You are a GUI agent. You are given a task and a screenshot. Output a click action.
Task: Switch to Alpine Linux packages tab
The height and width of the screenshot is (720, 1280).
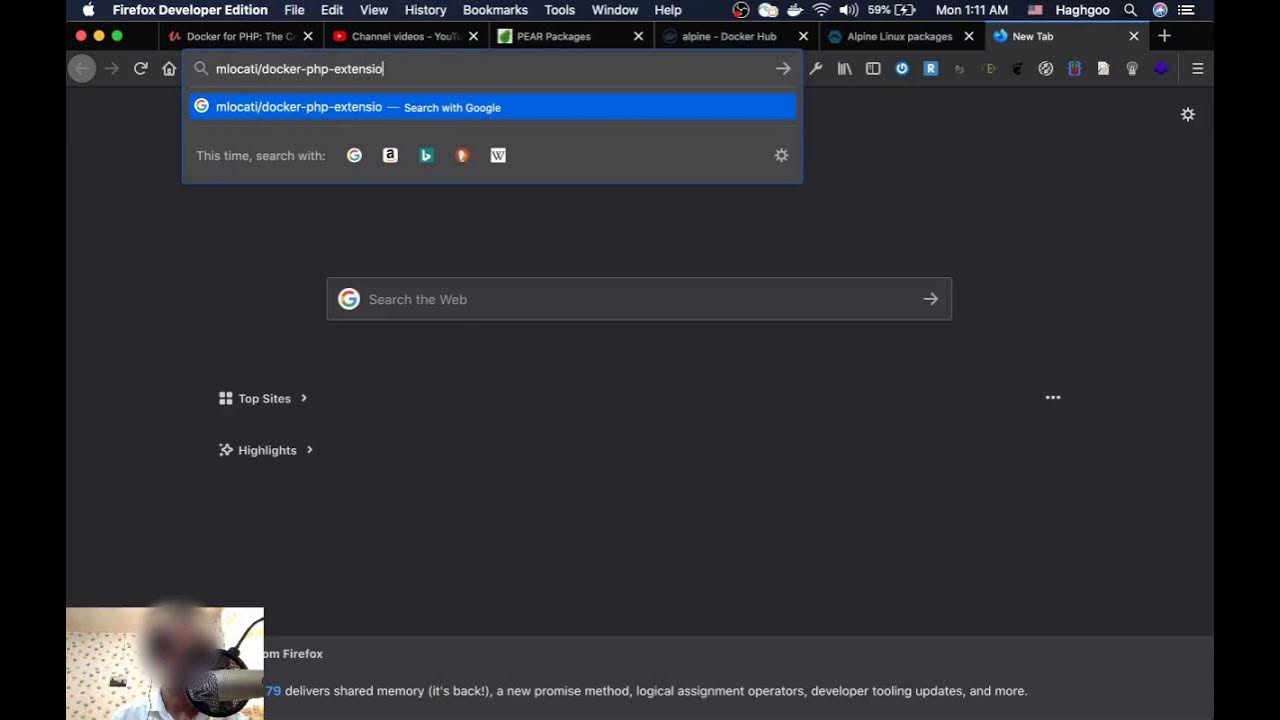tap(900, 36)
